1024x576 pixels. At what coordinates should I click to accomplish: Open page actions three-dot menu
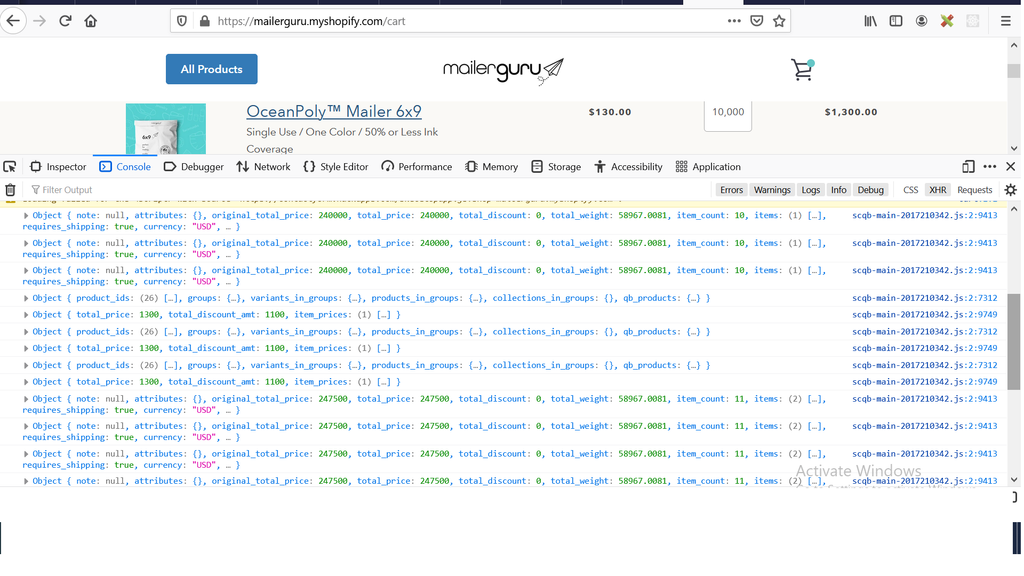coord(734,21)
